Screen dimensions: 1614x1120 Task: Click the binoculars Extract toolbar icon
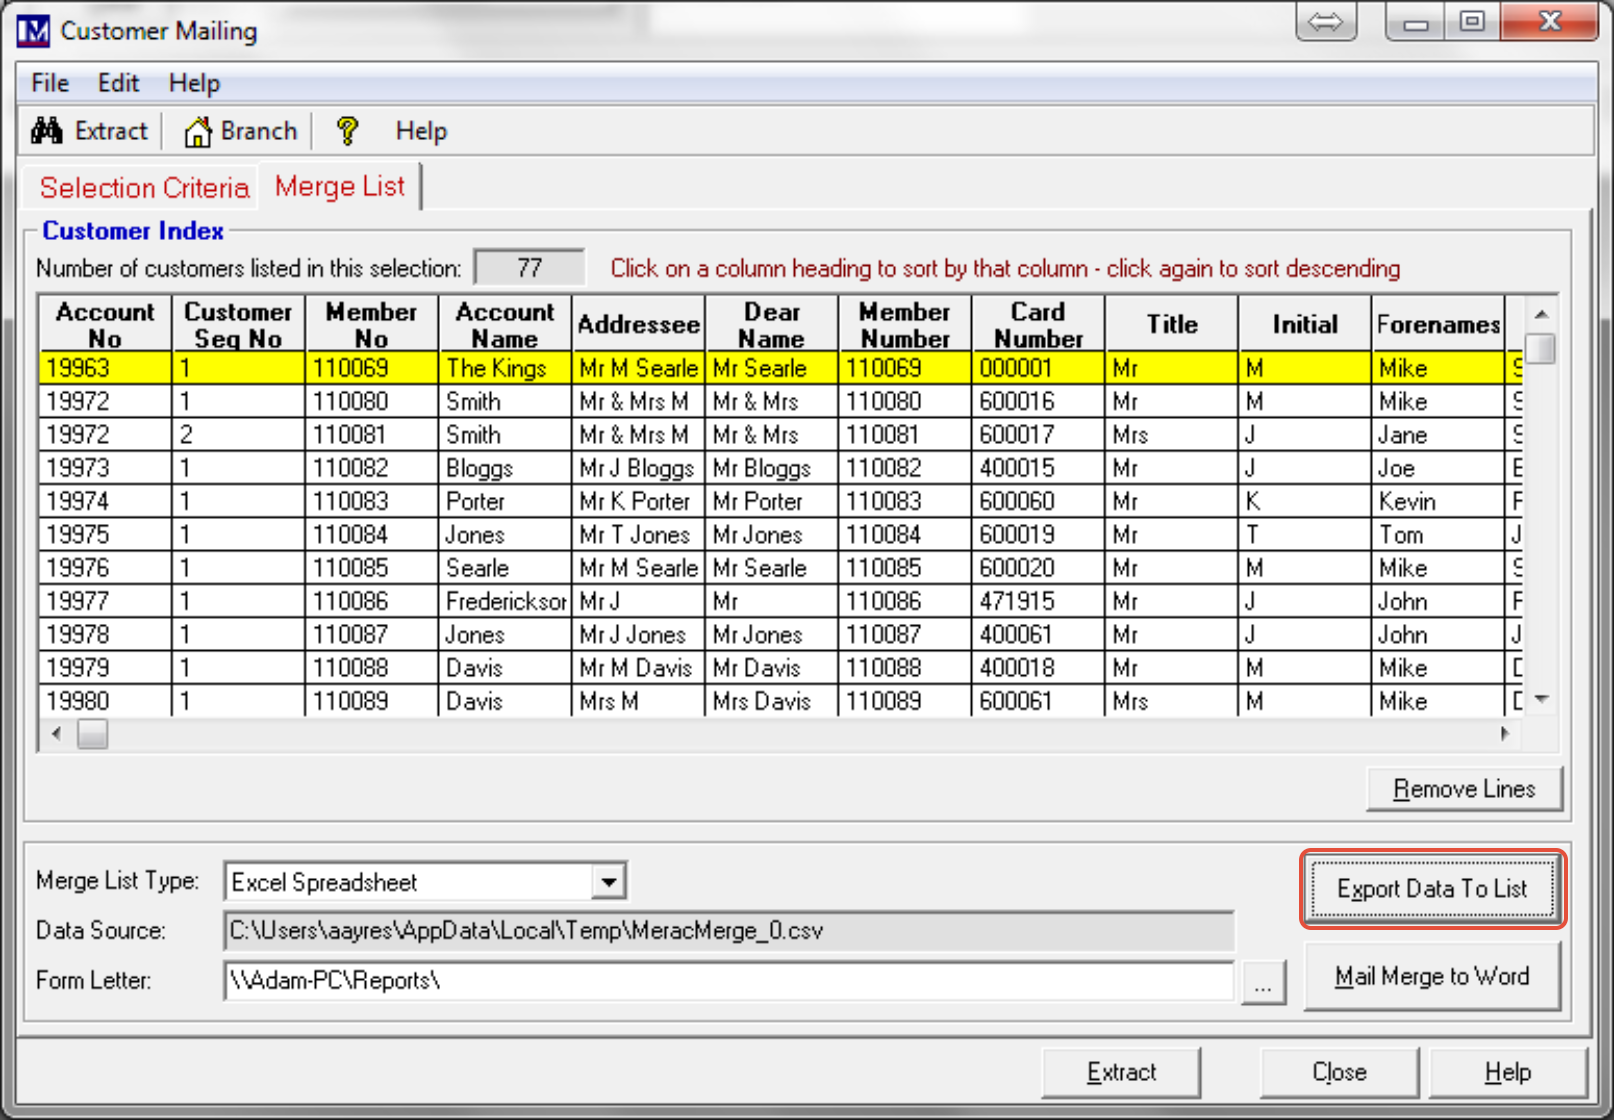(47, 131)
